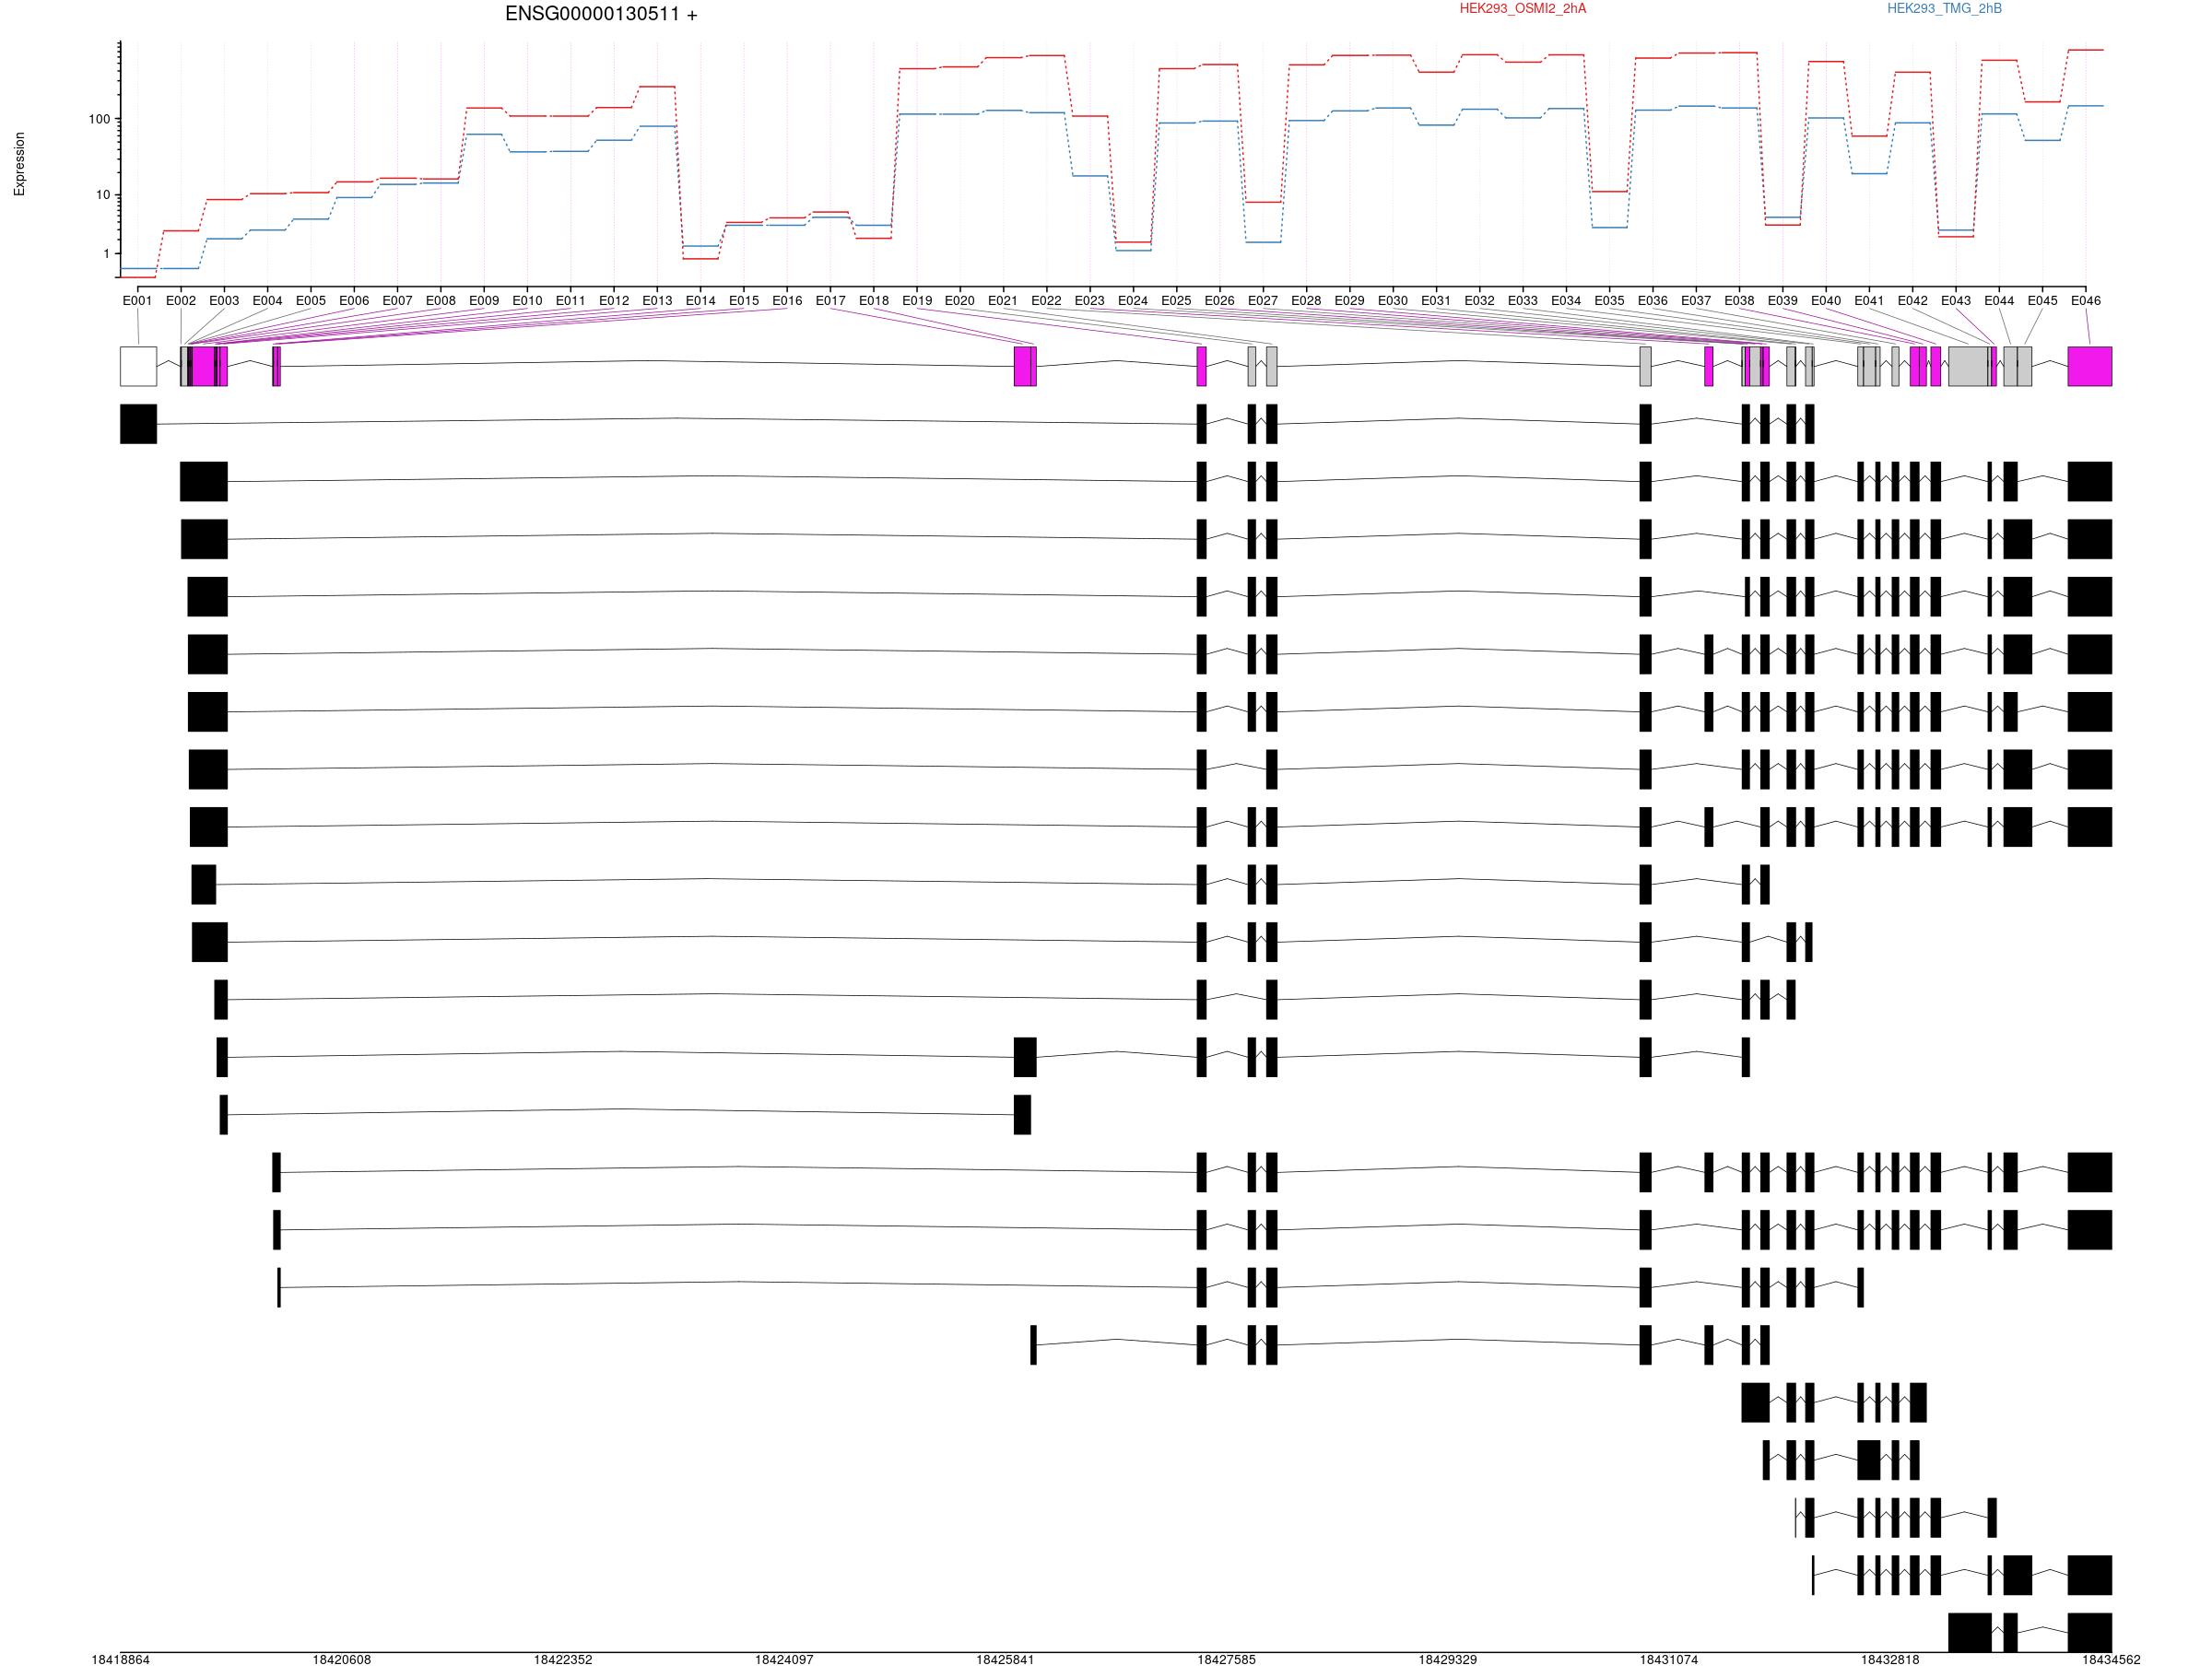Click the large magenta last exon in the gene model
Screen dimensions: 2212x1677
pos(2090,366)
